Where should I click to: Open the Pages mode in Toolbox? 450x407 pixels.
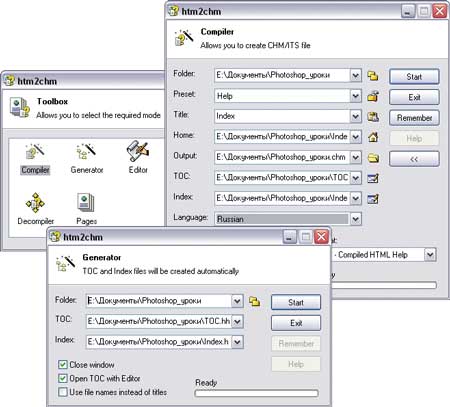pyautogui.click(x=86, y=209)
